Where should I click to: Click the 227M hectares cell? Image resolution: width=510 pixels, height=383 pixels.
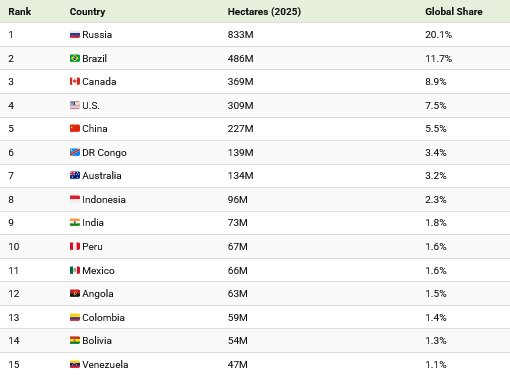click(241, 129)
